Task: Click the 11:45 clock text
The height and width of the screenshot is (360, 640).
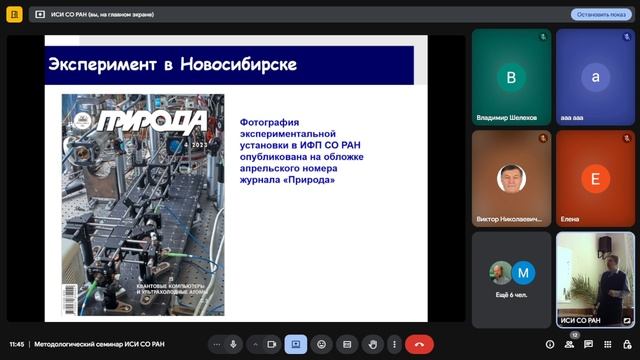Action: [x=17, y=344]
